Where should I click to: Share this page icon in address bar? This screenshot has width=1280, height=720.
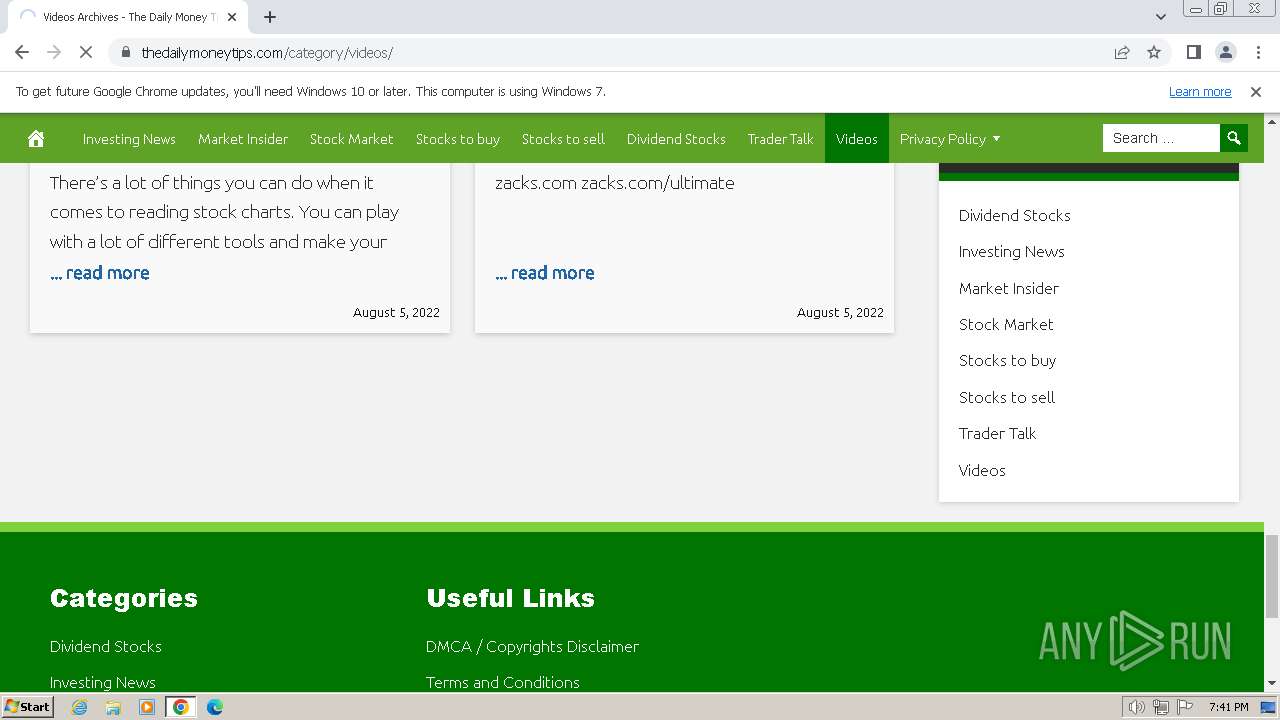(1122, 53)
